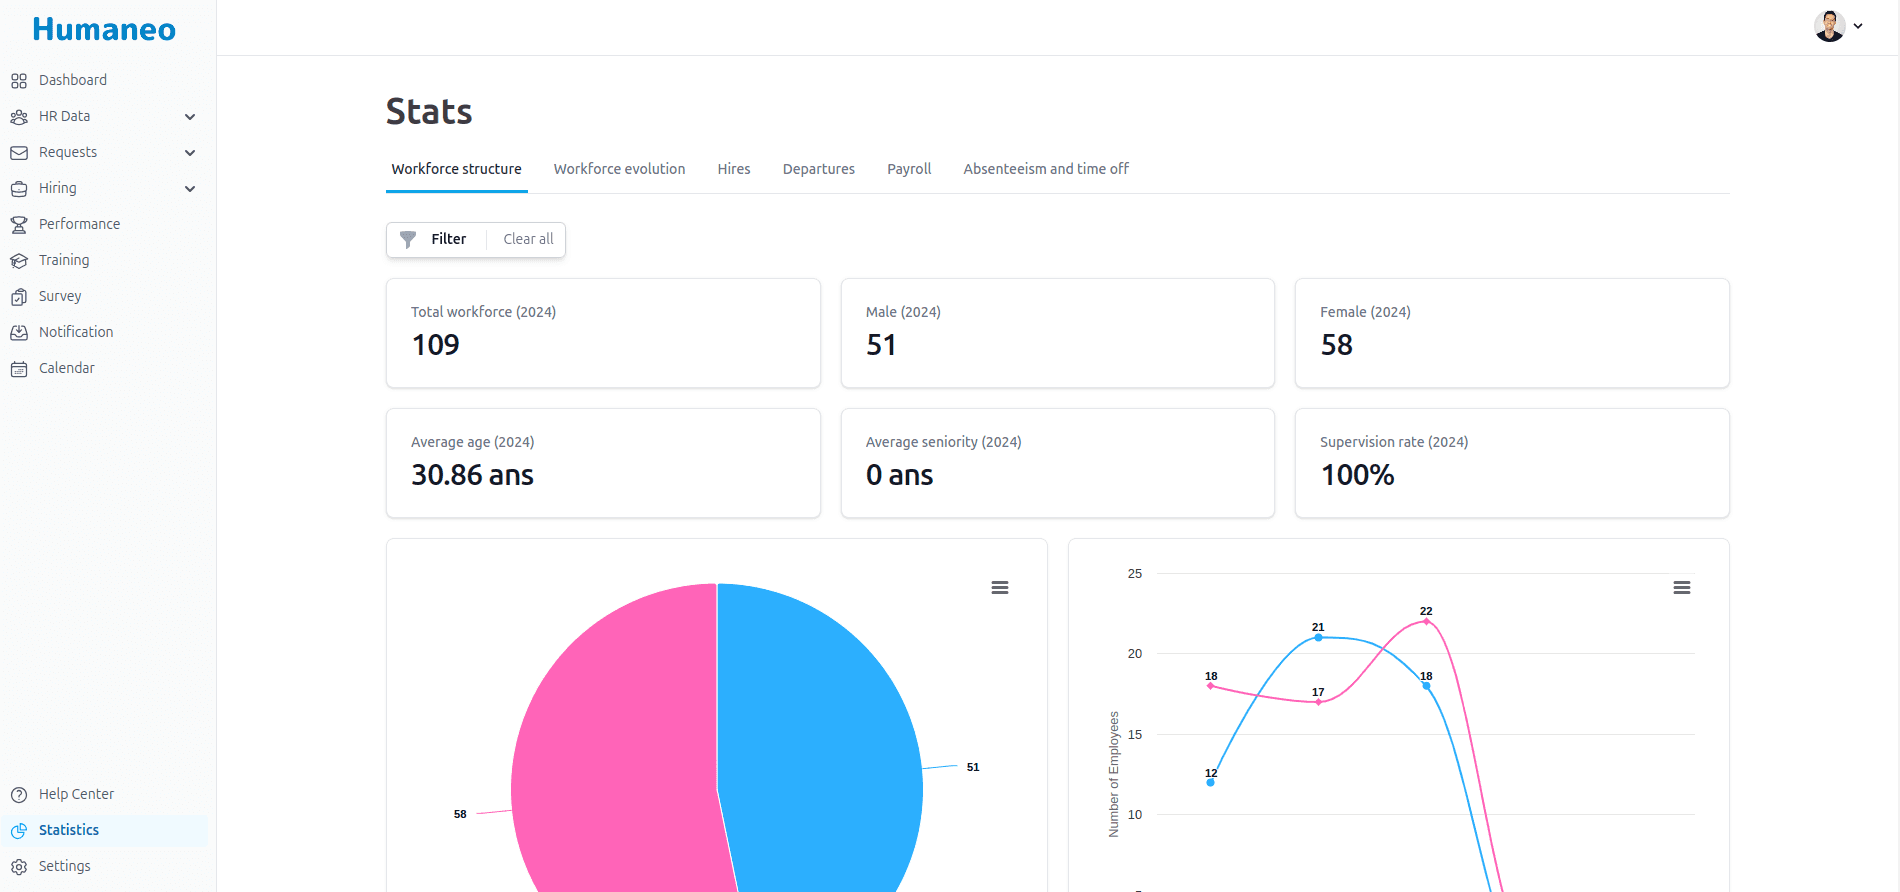Image resolution: width=1900 pixels, height=892 pixels.
Task: Click the Survey clipboard icon
Action: tap(19, 297)
